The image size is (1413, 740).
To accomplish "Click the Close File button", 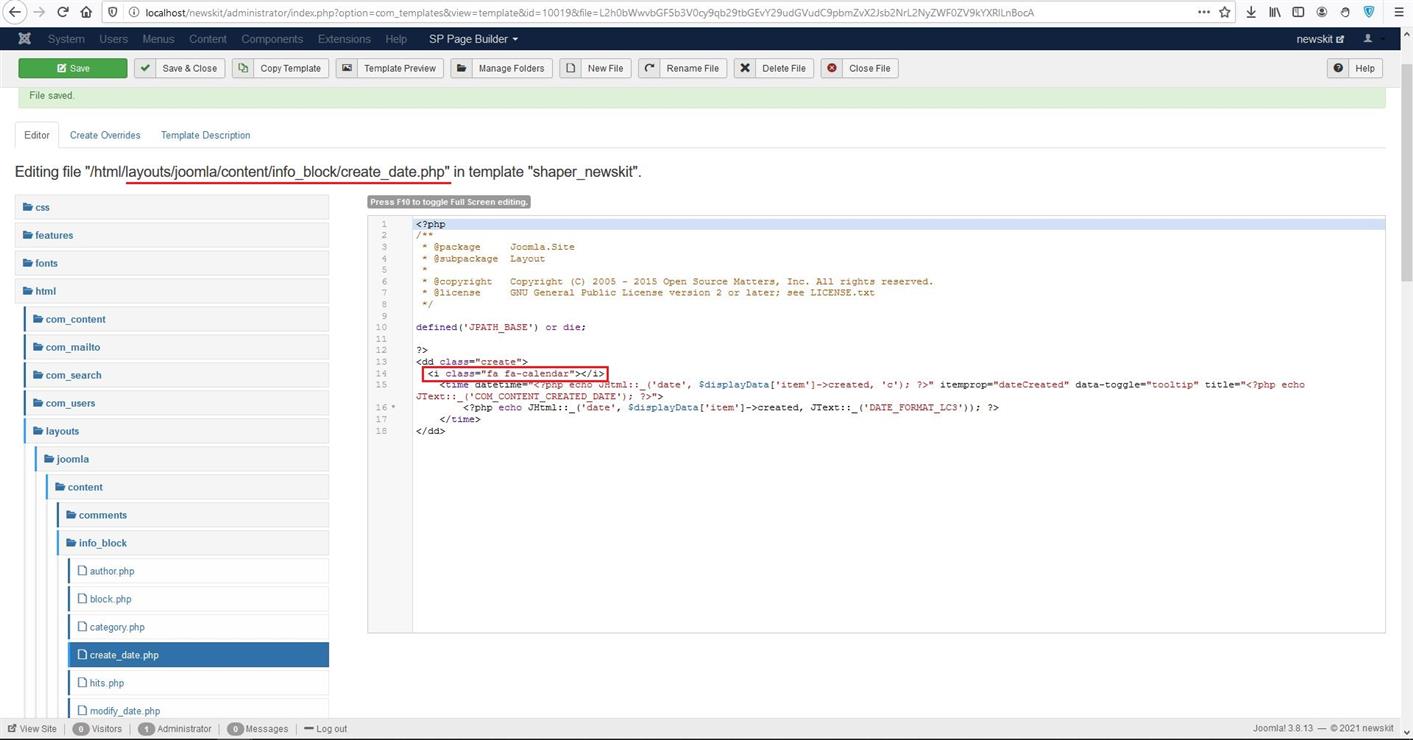I will click(x=859, y=68).
